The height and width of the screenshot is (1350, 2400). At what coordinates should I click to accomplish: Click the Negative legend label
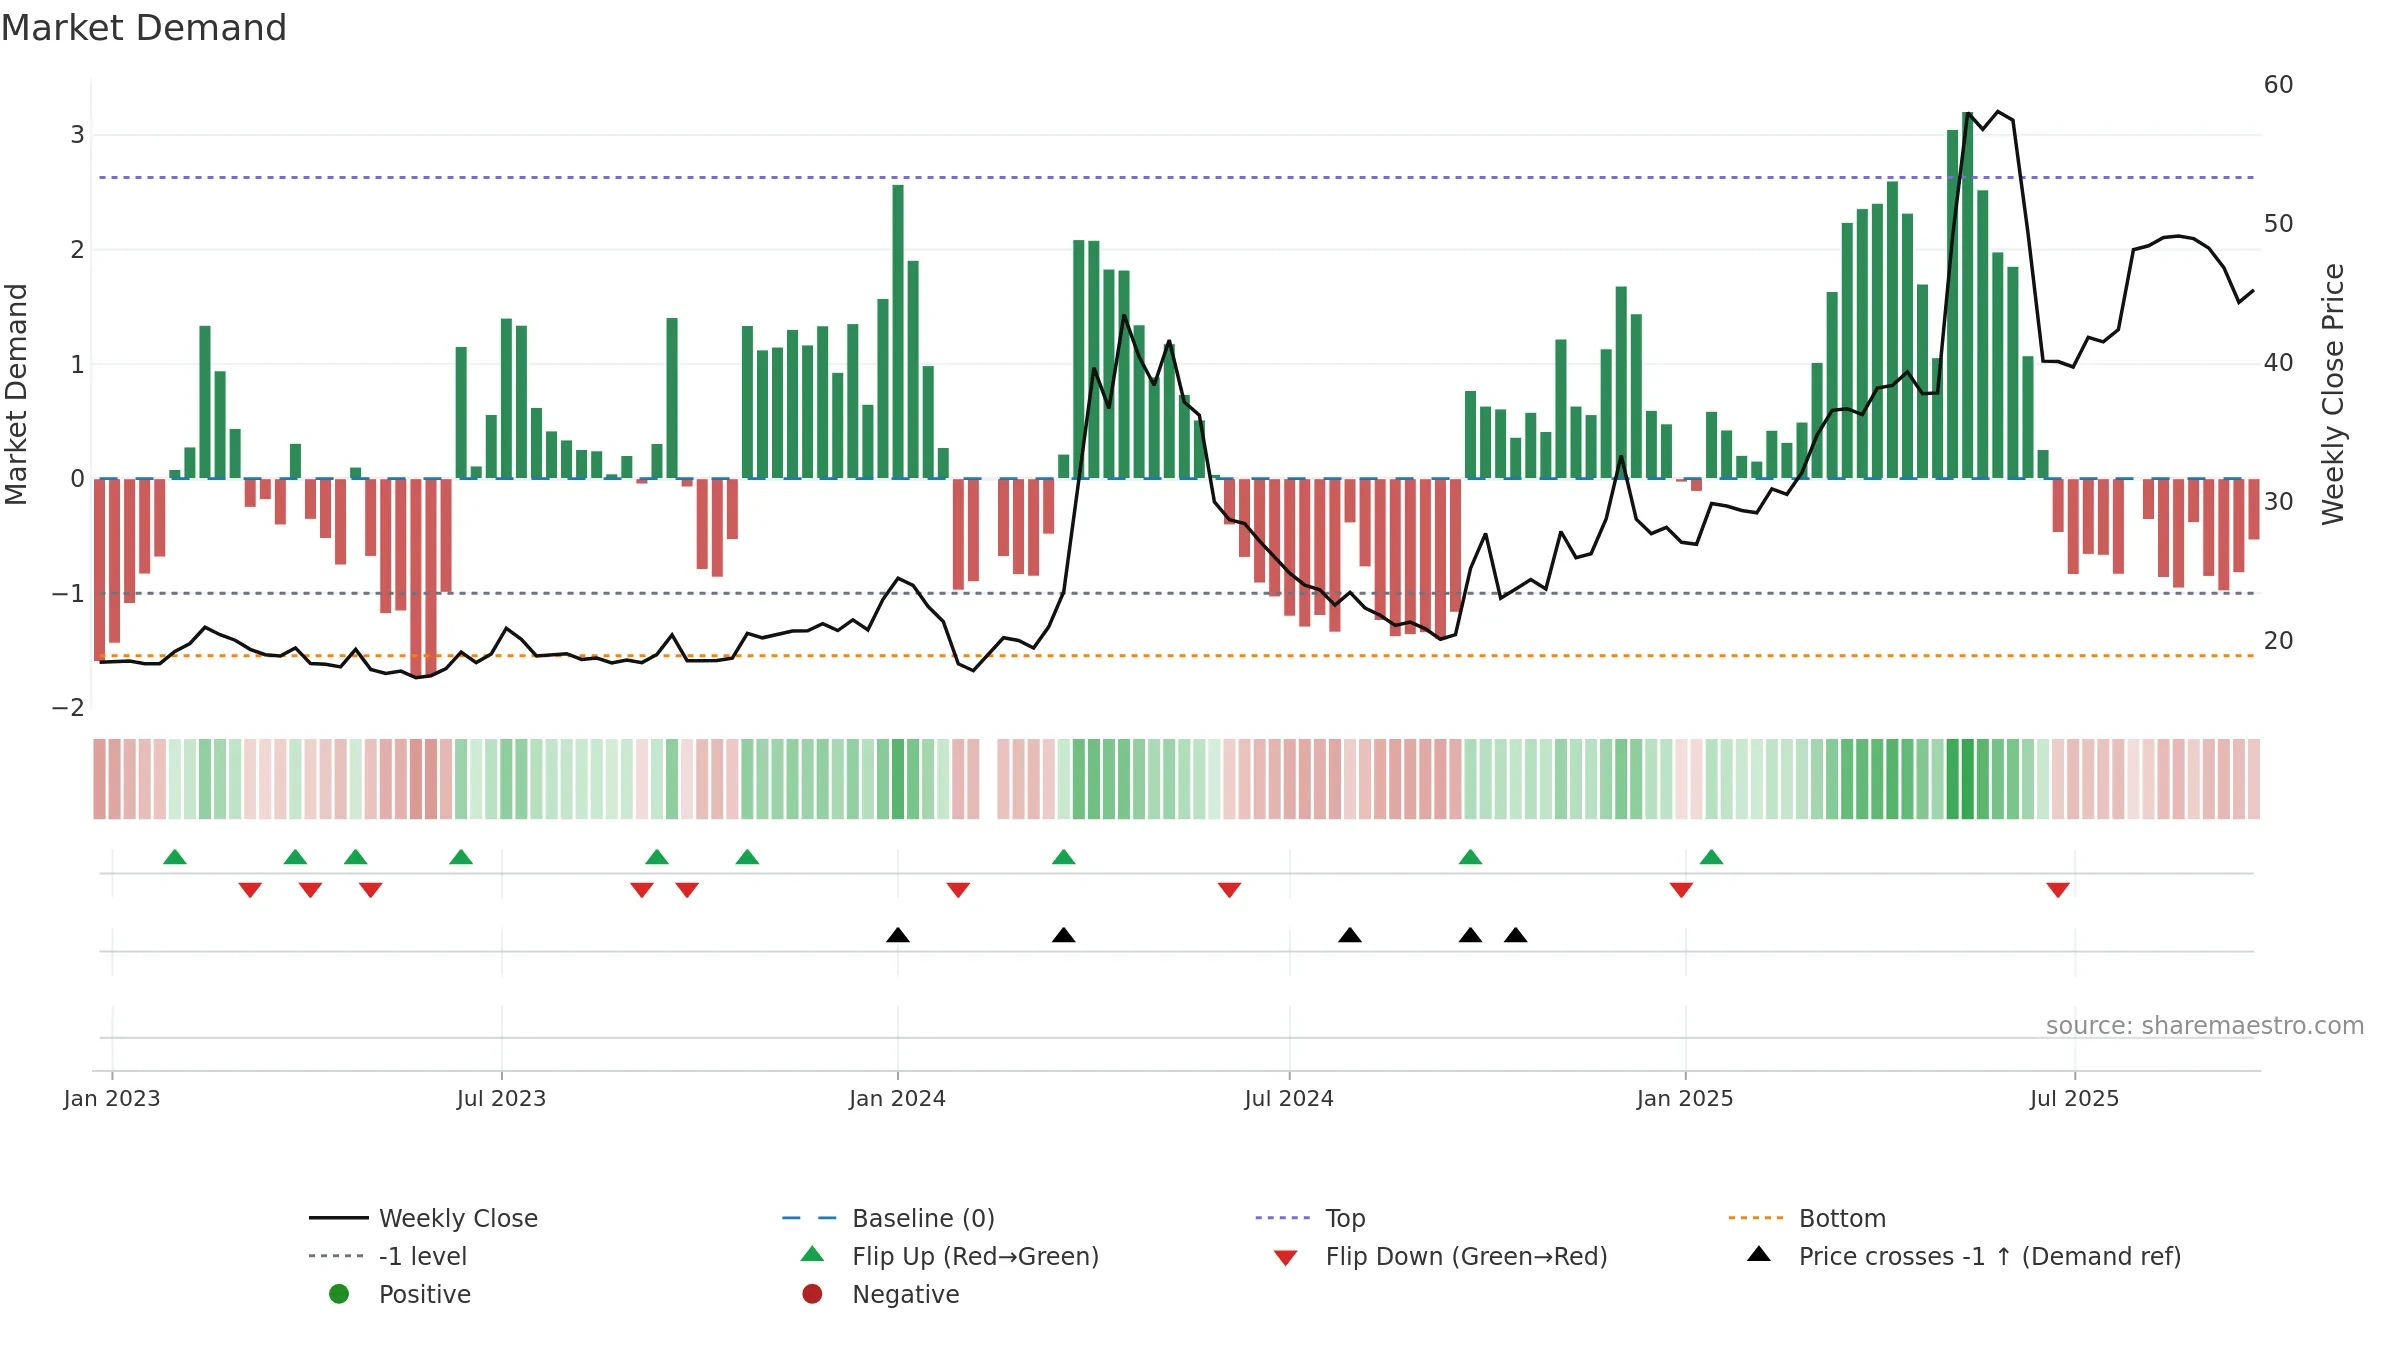click(905, 1294)
